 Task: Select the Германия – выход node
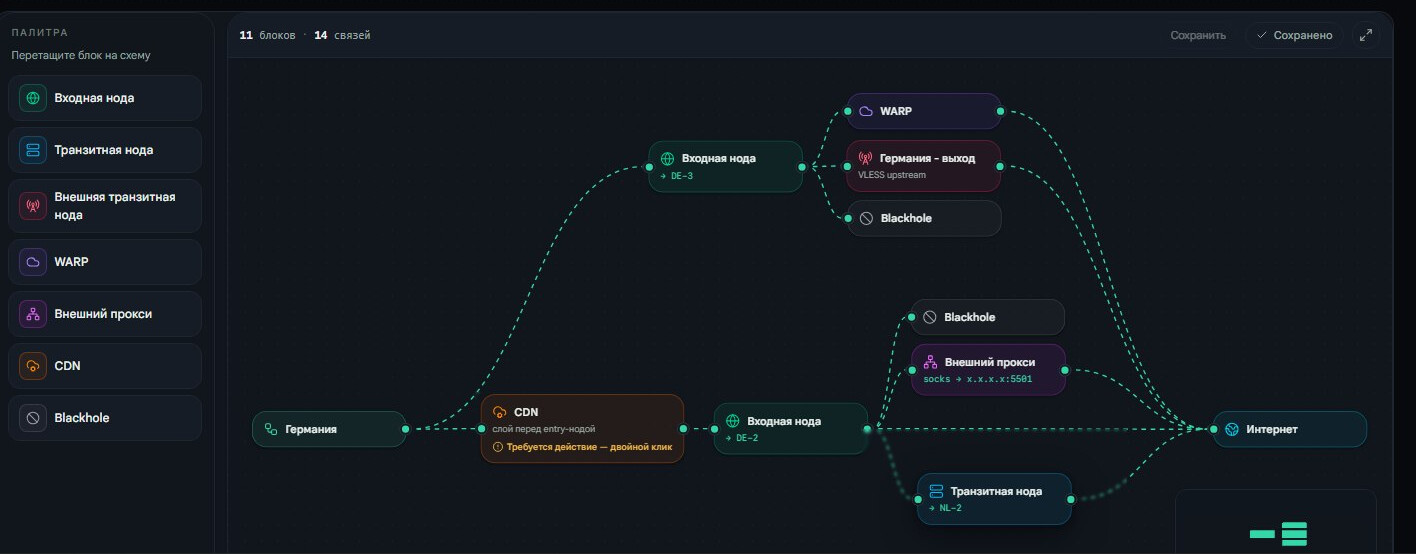924,166
